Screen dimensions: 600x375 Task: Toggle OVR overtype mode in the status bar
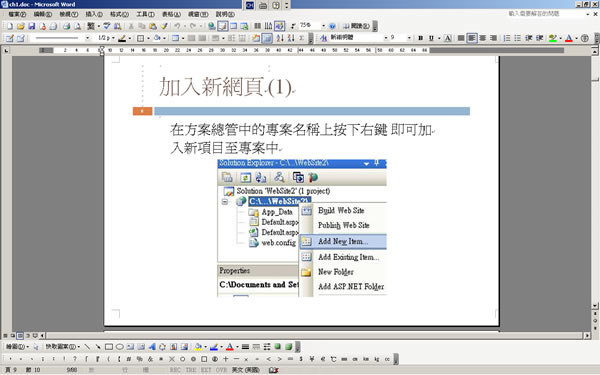[221, 370]
